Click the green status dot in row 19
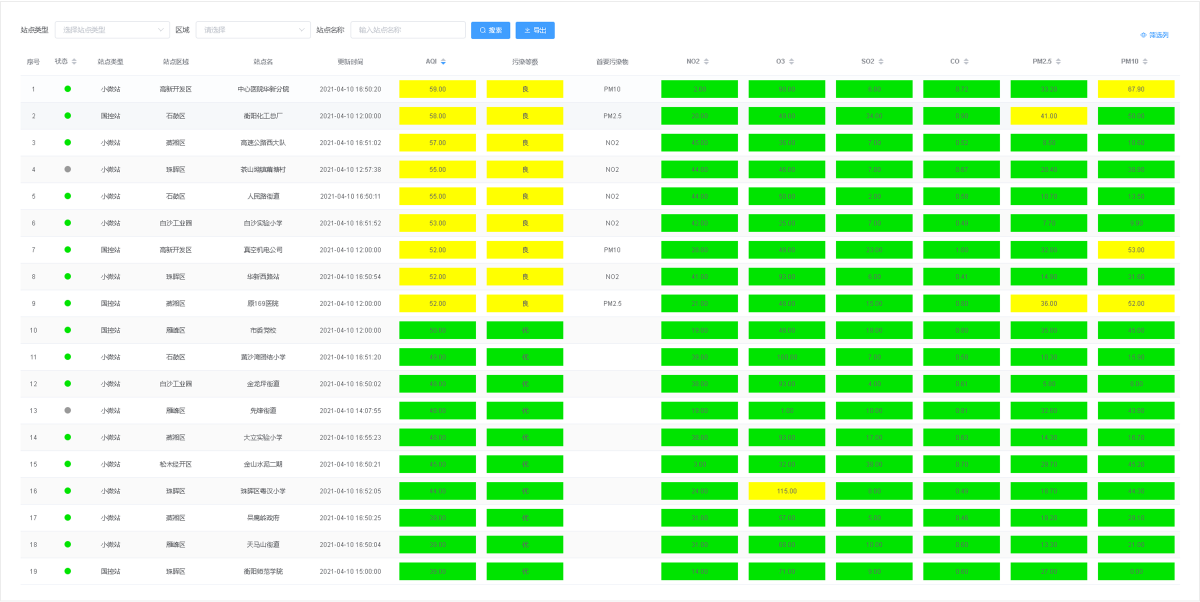Viewport: 1200px width, 602px height. (x=67, y=571)
